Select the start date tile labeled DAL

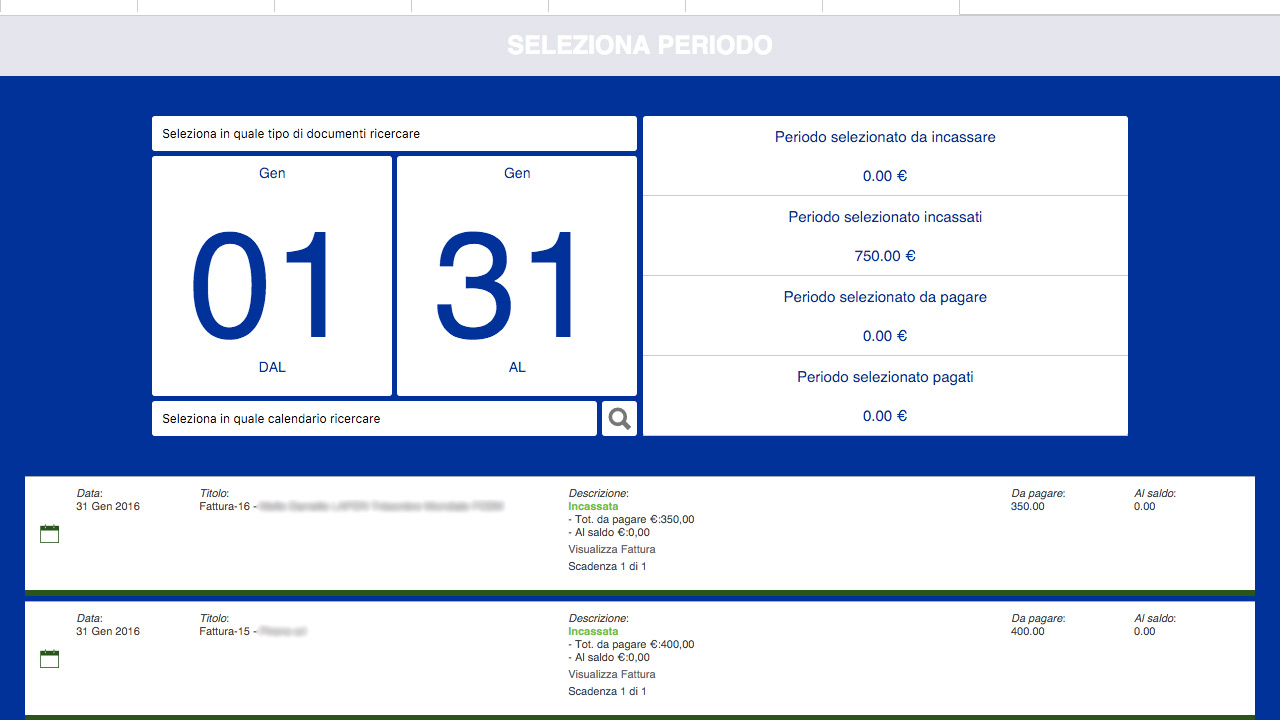[x=272, y=276]
